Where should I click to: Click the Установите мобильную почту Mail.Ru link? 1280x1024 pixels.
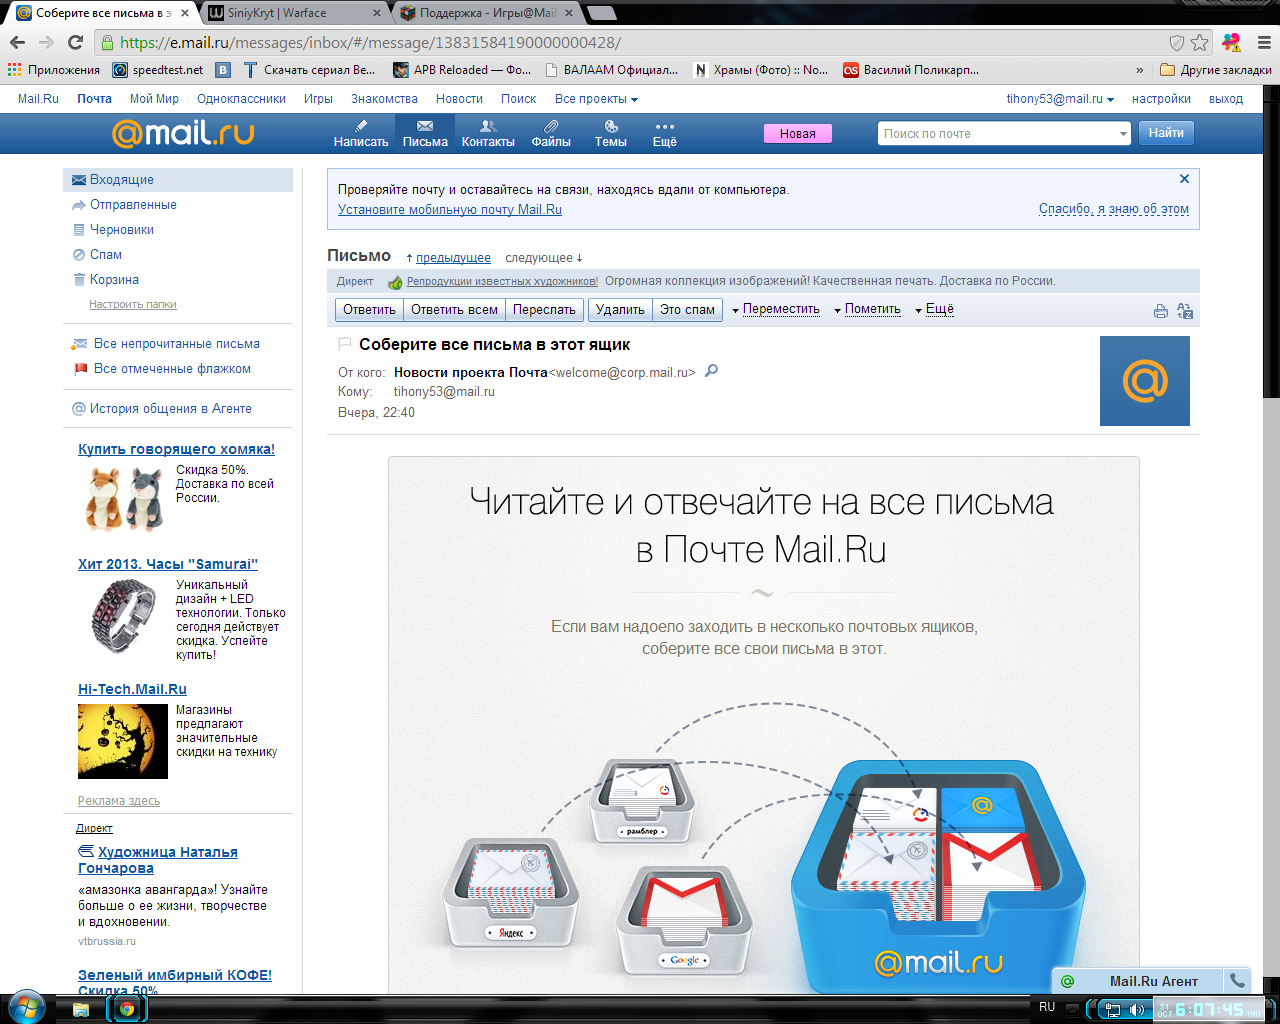point(450,210)
